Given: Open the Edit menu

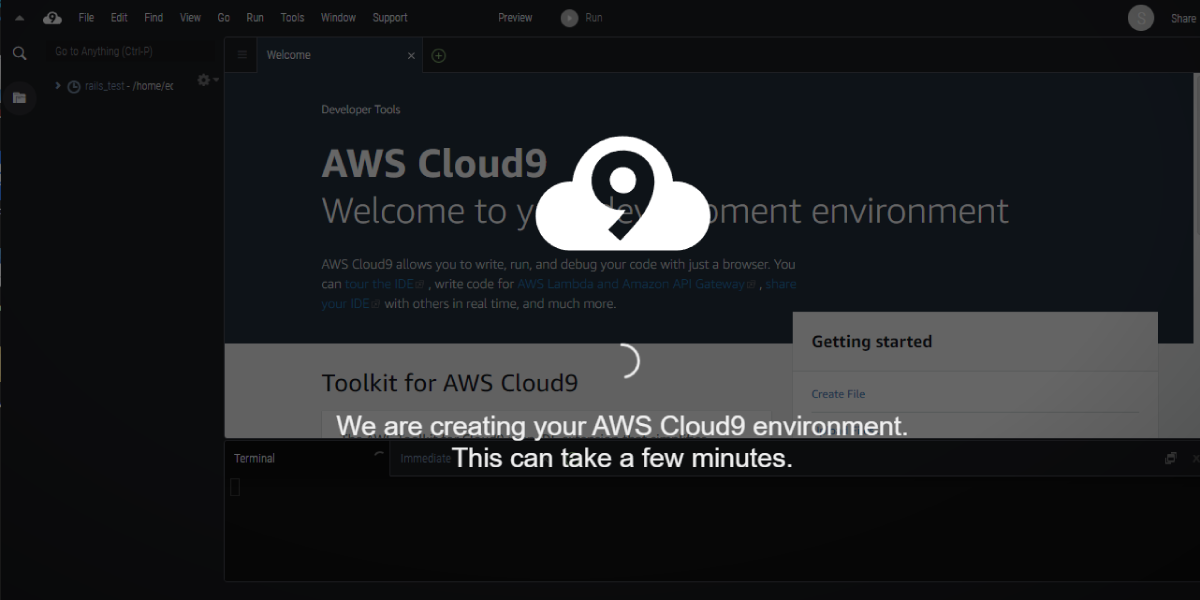Looking at the screenshot, I should (x=119, y=17).
